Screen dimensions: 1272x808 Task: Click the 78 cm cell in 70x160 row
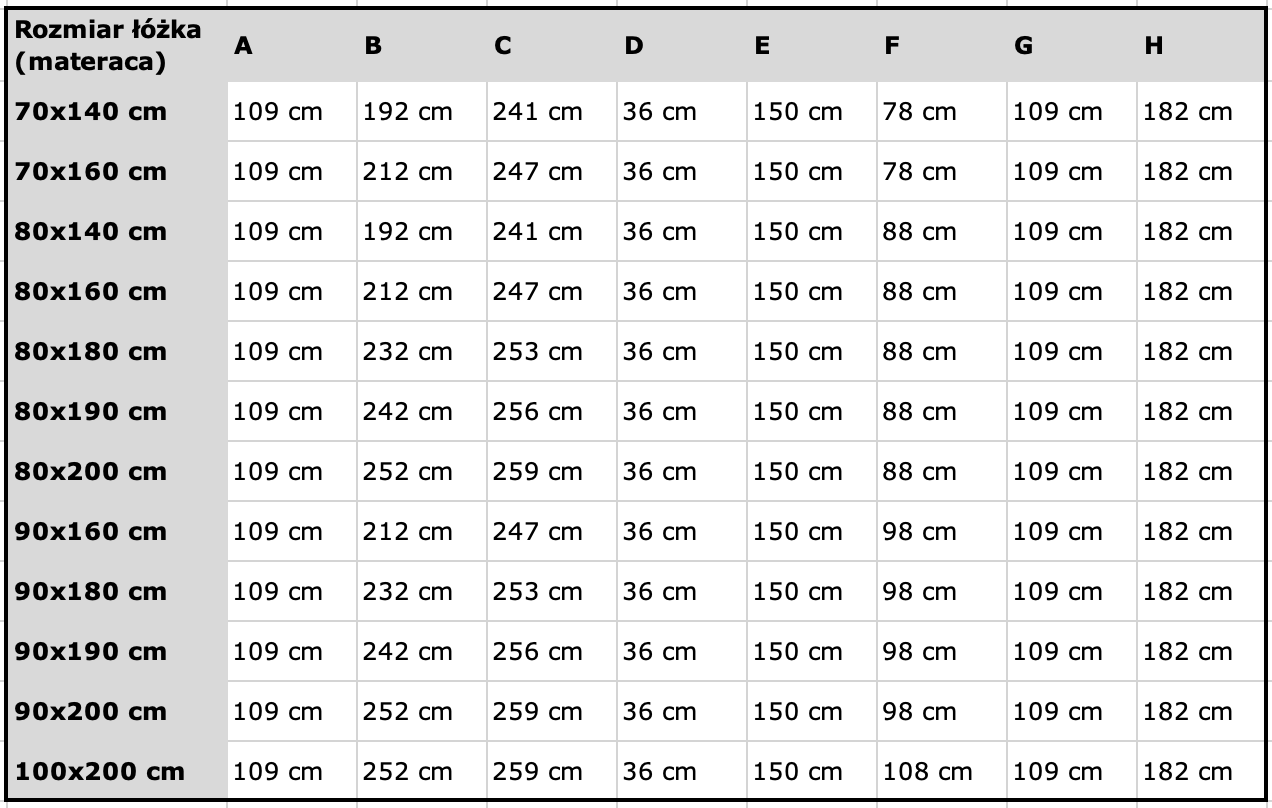tap(942, 172)
